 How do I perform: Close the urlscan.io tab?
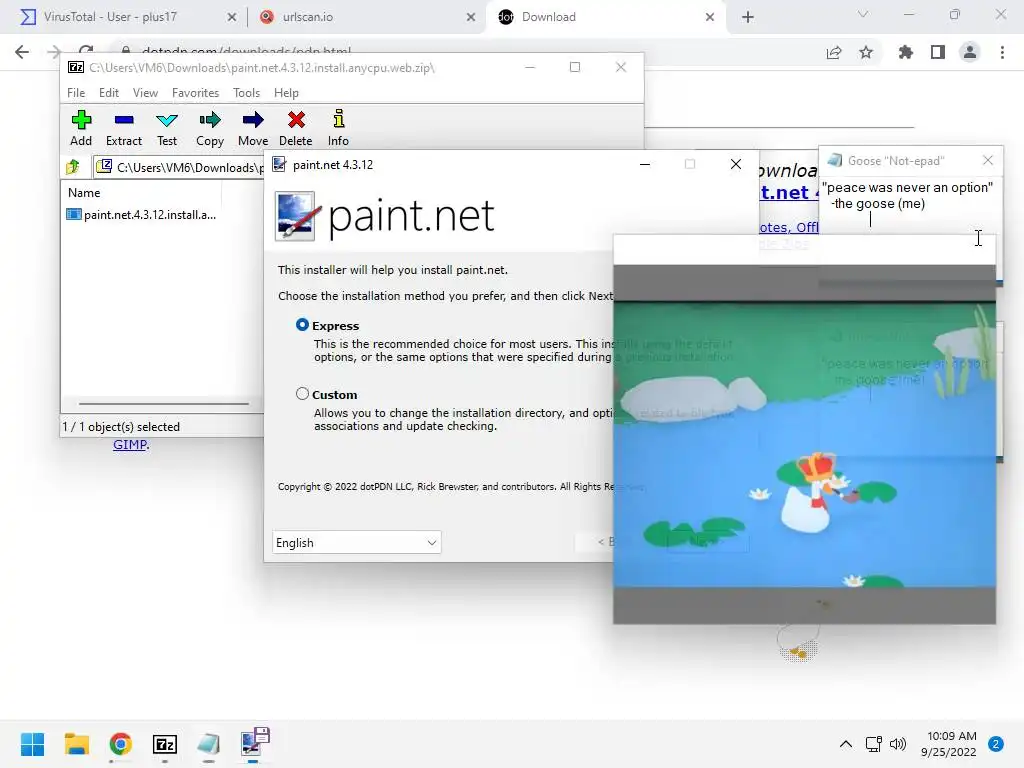pos(471,18)
